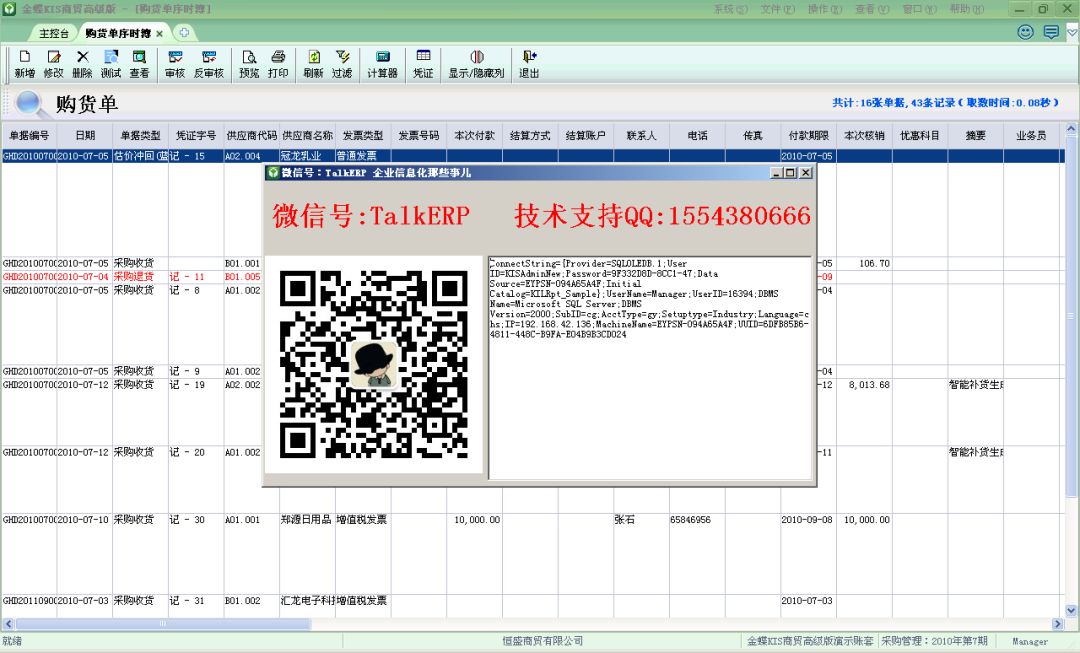Click the 付款期限 column header

(809, 136)
